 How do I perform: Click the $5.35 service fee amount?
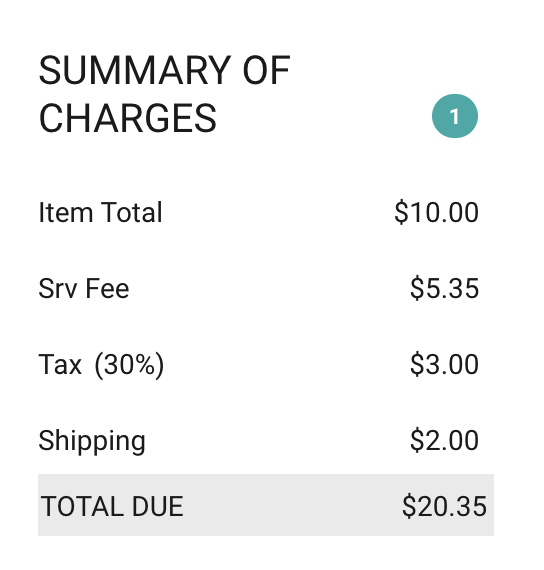click(444, 289)
